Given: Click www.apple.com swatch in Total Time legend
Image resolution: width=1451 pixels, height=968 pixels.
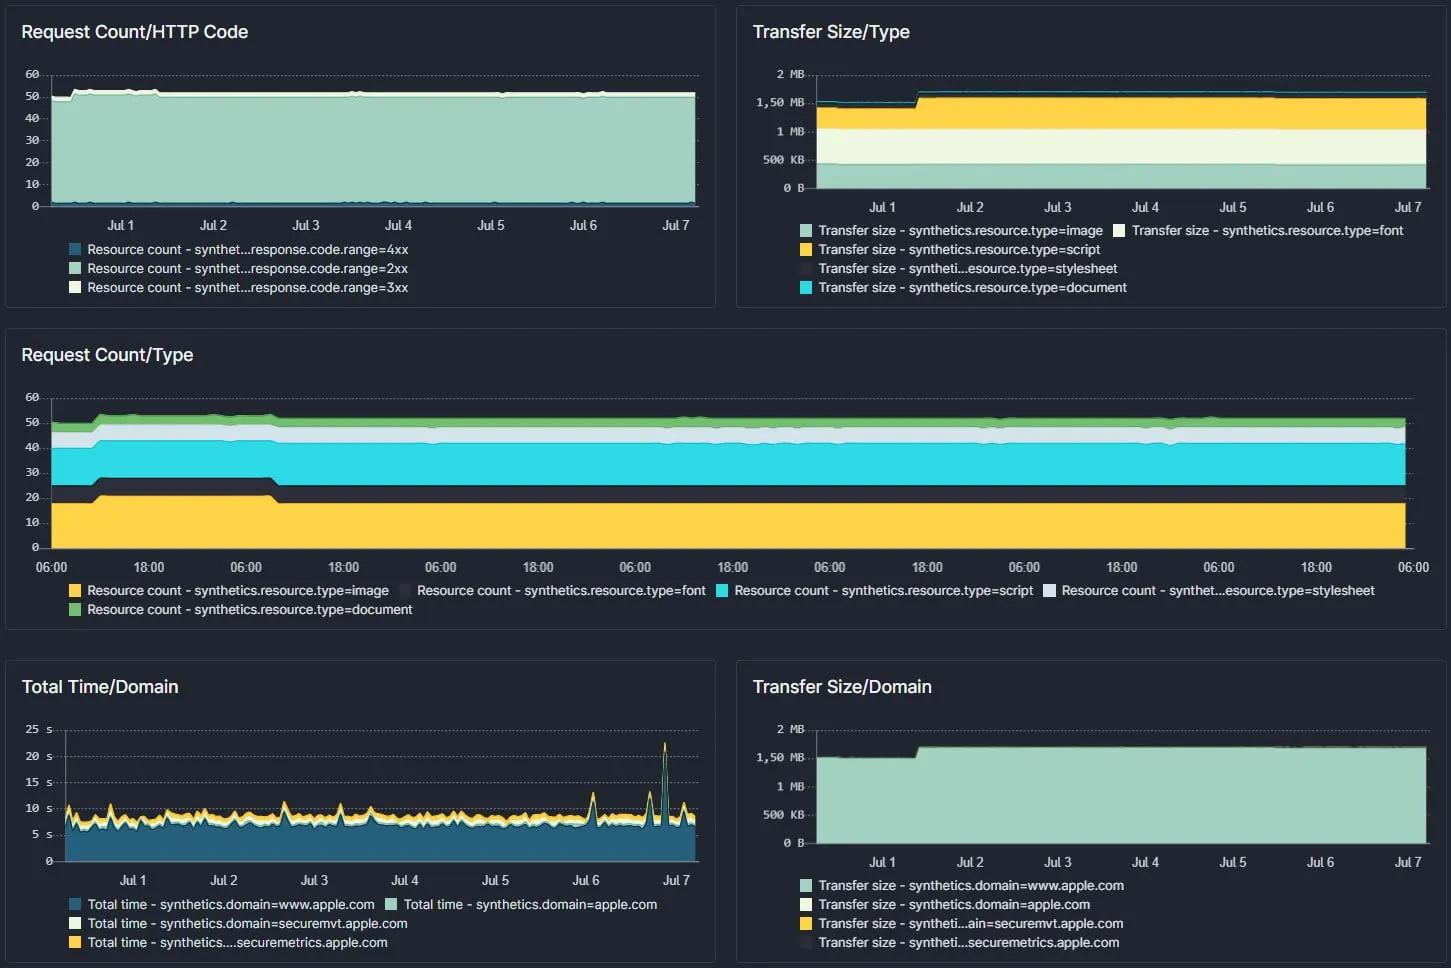Looking at the screenshot, I should 75,905.
